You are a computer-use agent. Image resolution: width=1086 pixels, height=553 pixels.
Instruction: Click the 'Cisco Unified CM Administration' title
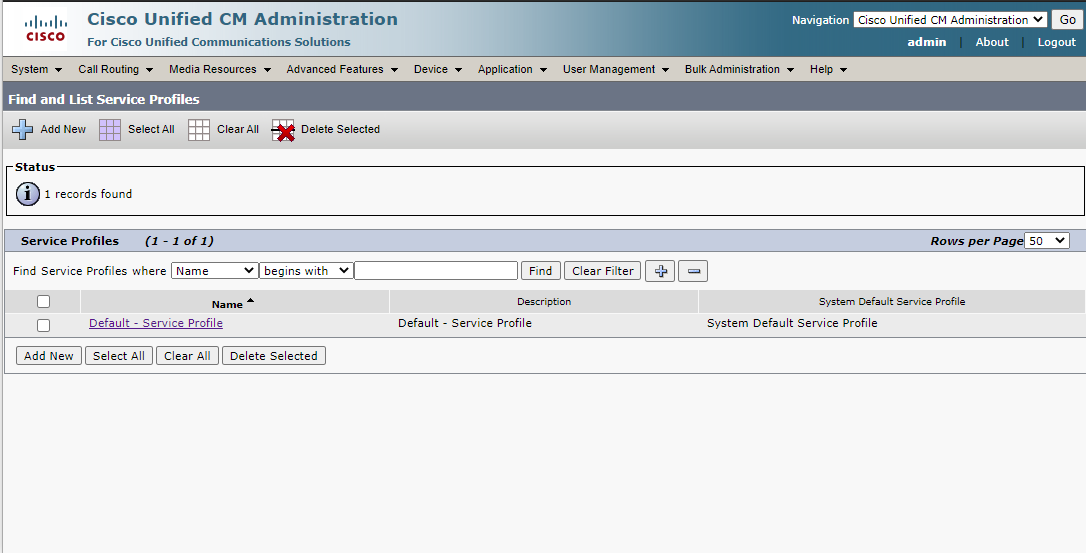pos(242,19)
